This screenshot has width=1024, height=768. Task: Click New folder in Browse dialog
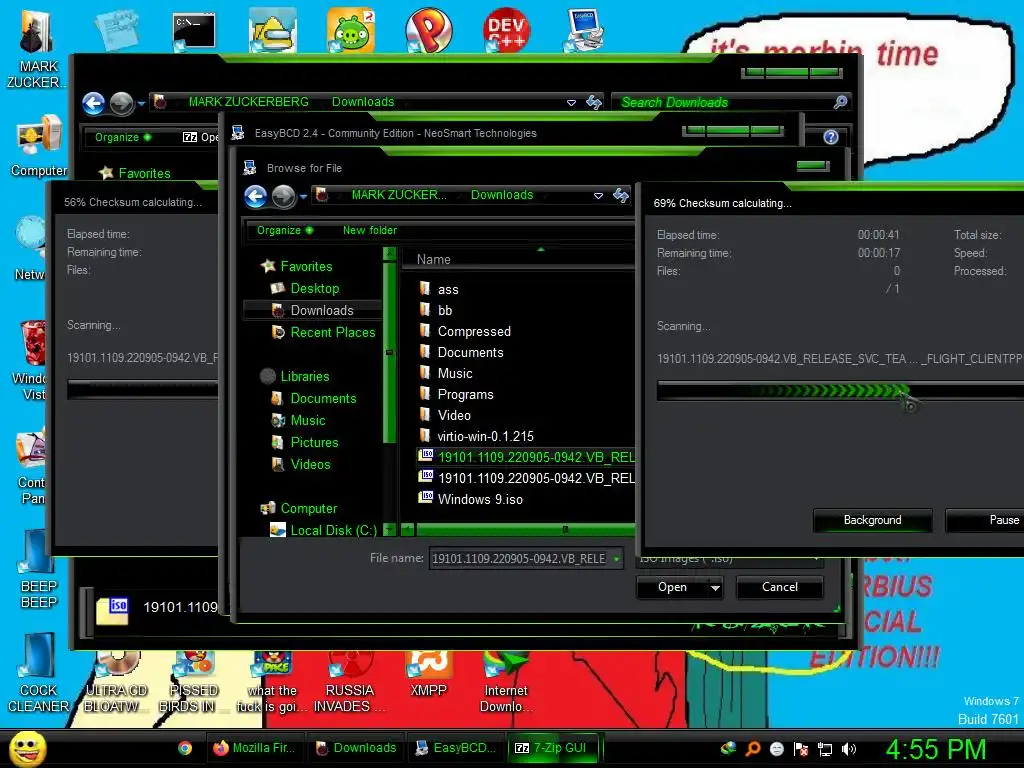point(370,231)
